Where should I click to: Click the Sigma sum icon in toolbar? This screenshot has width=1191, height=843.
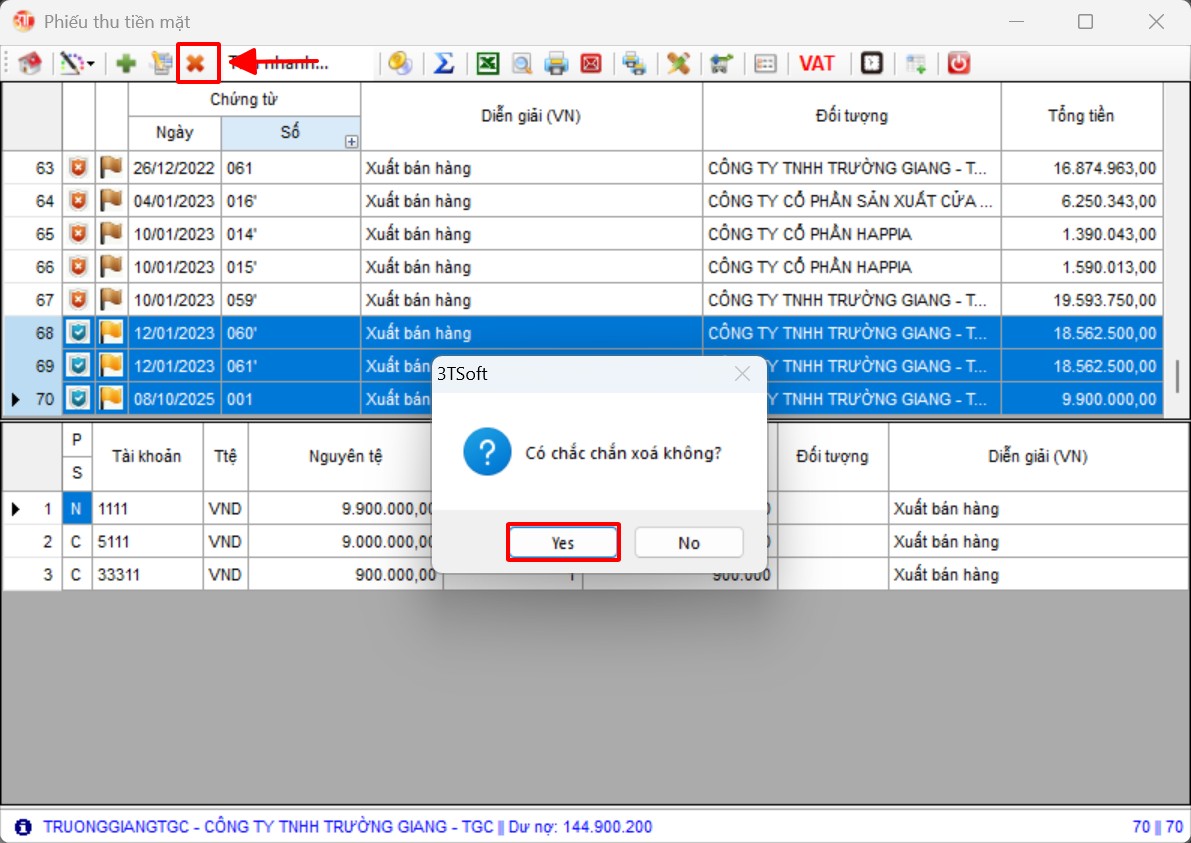click(444, 64)
